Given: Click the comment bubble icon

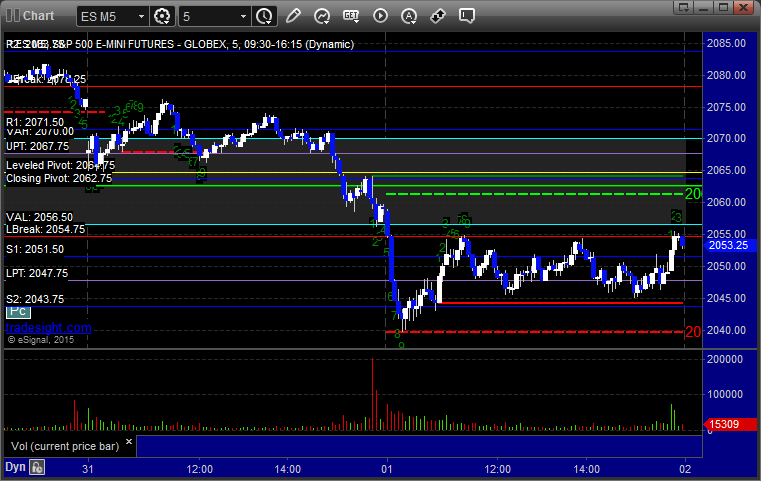Looking at the screenshot, I should 467,16.
